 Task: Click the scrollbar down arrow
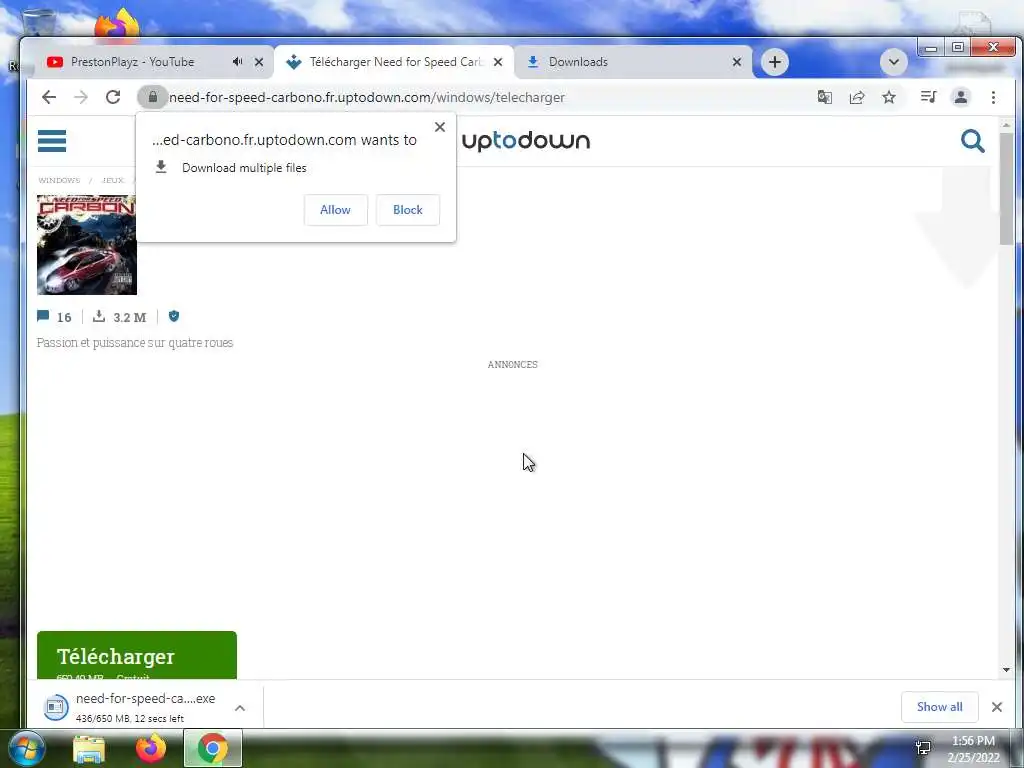pos(1006,669)
